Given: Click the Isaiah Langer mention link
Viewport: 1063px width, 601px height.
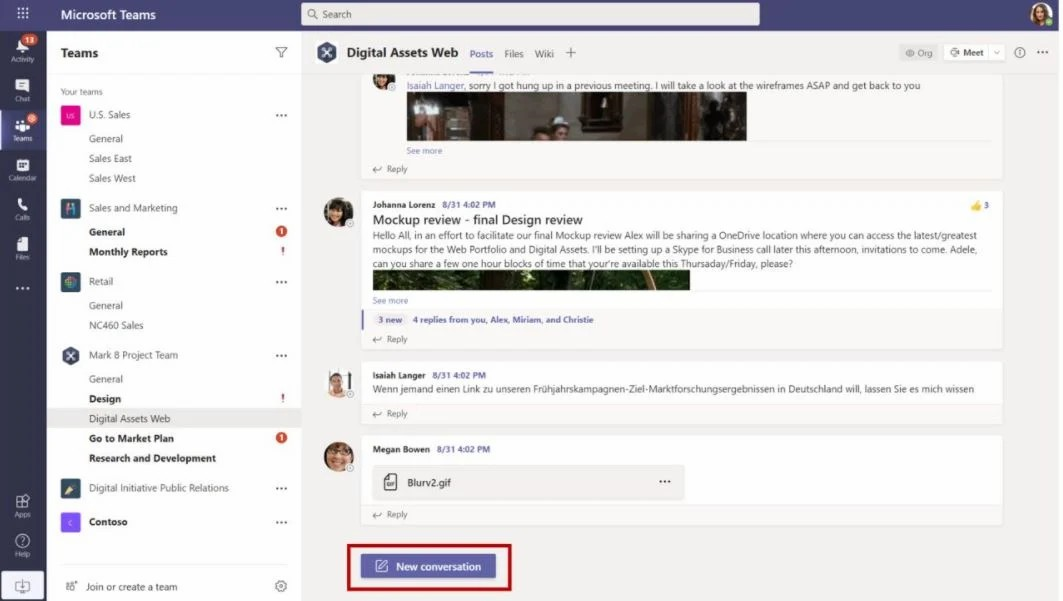Looking at the screenshot, I should click(435, 86).
